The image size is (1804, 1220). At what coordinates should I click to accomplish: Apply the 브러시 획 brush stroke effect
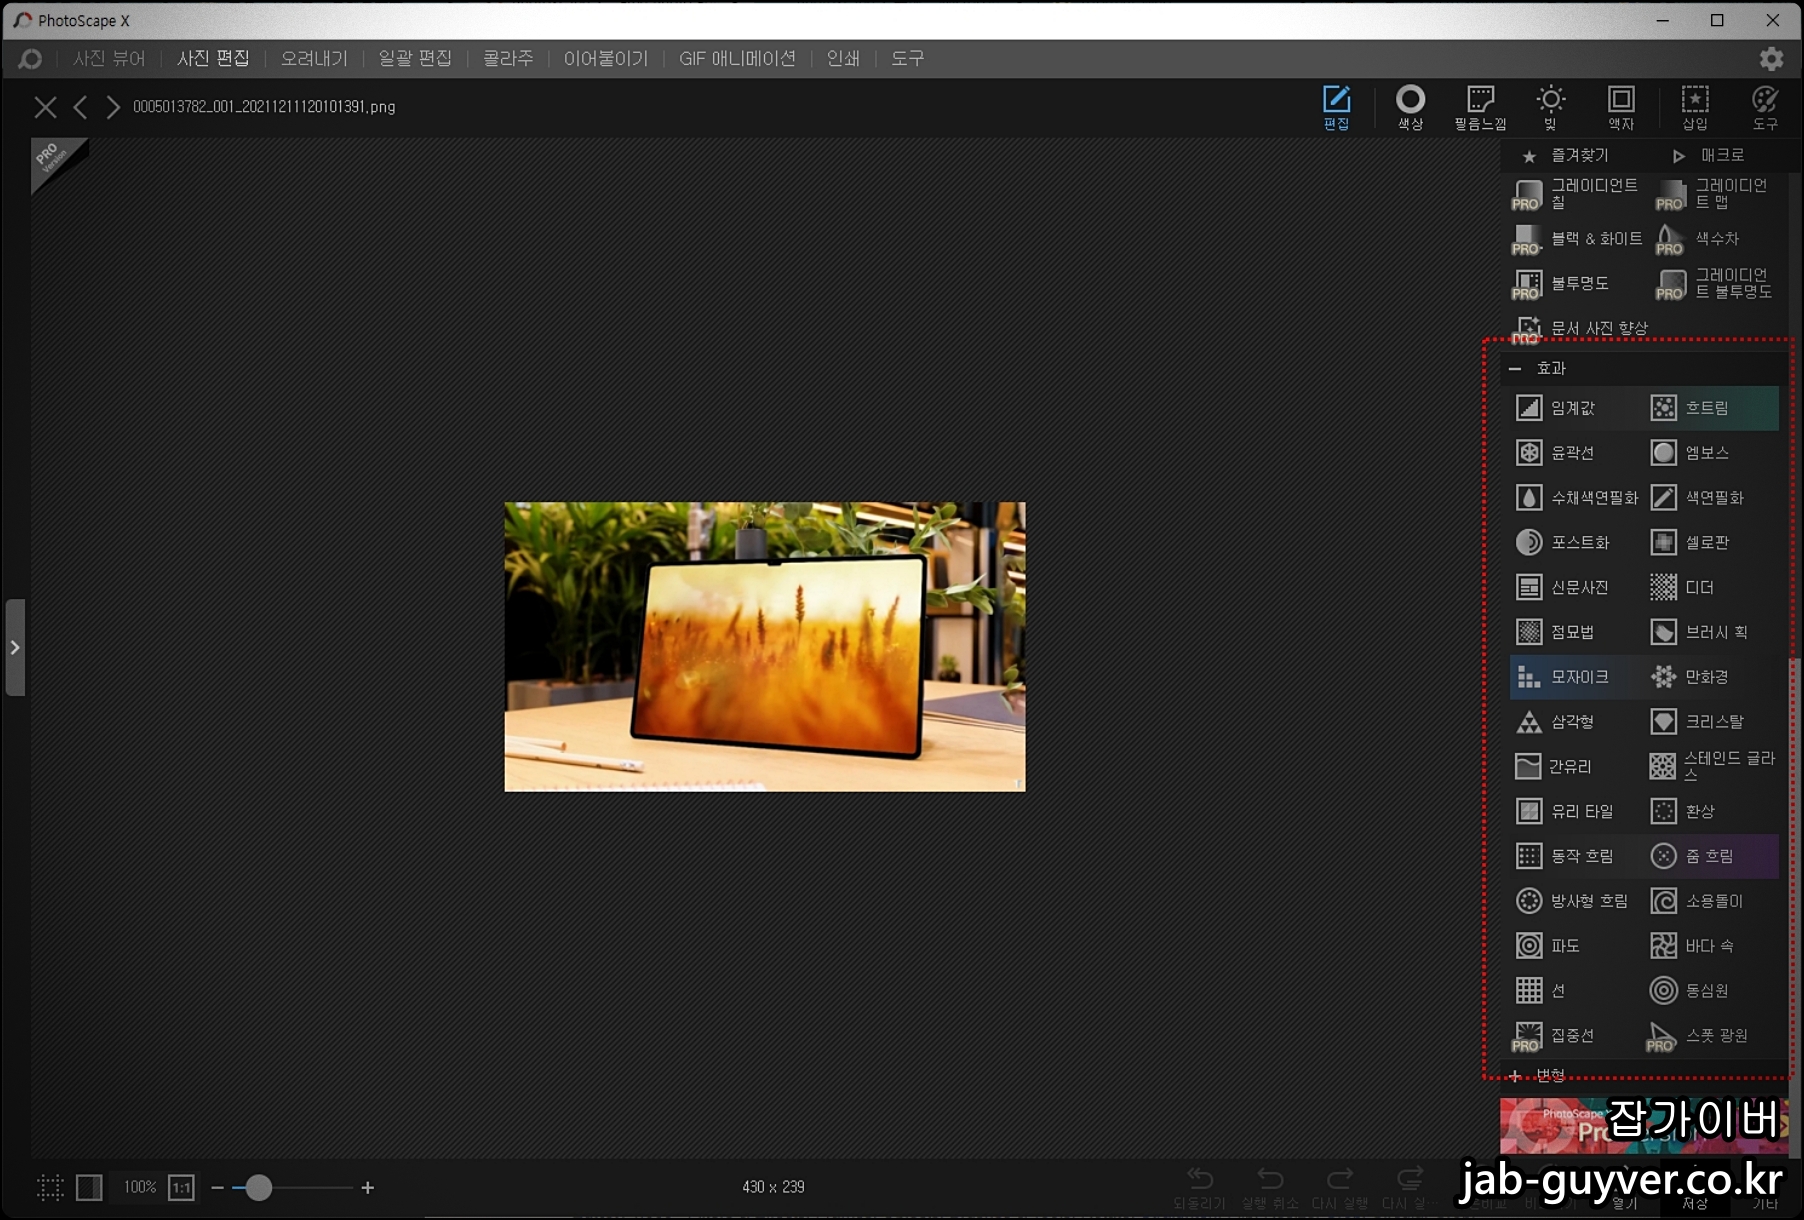point(1712,632)
